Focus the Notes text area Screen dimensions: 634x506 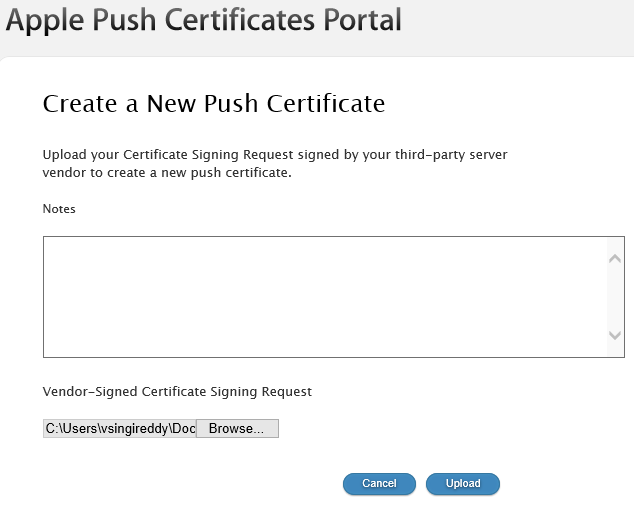[x=320, y=296]
